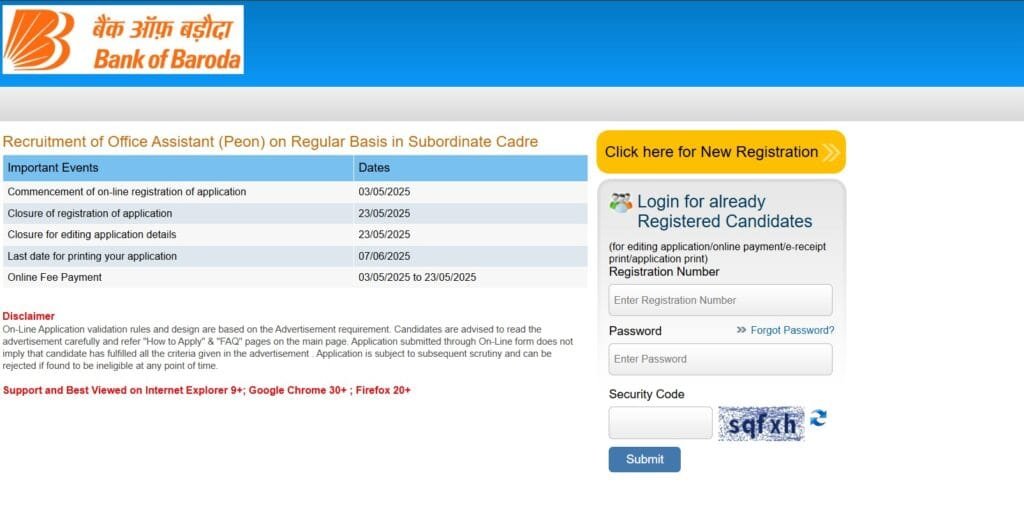Click the chevron arrows on New Registration banner
The width and height of the screenshot is (1024, 517).
832,152
